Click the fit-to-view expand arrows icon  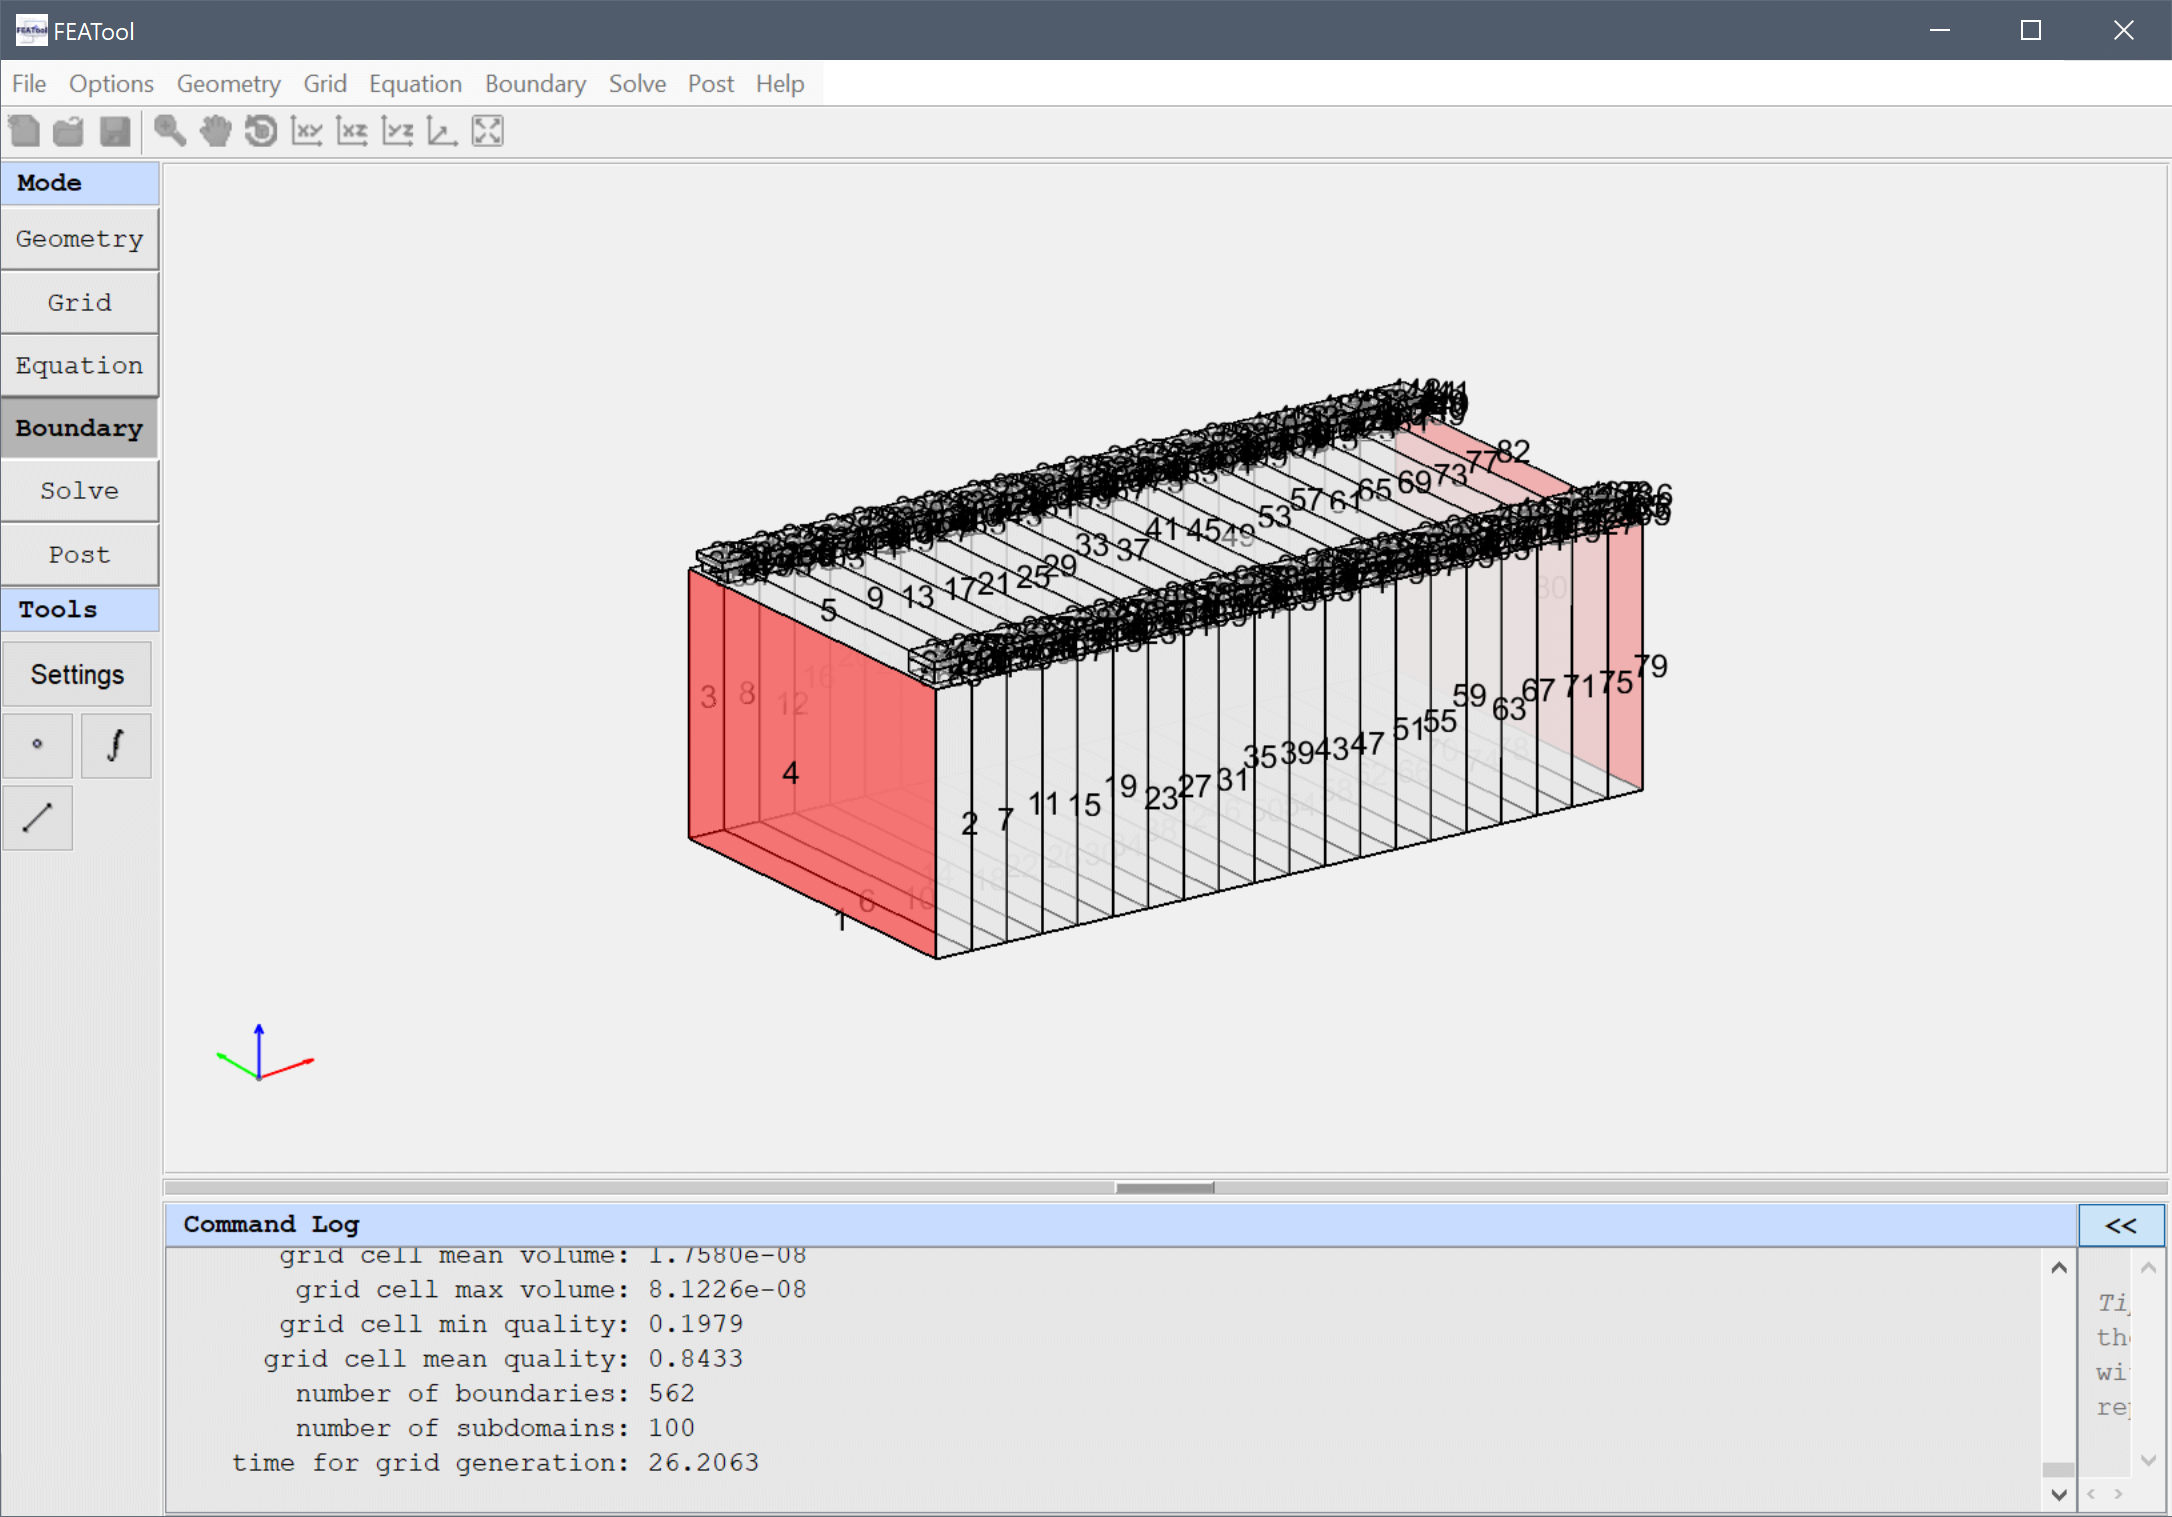coord(488,131)
